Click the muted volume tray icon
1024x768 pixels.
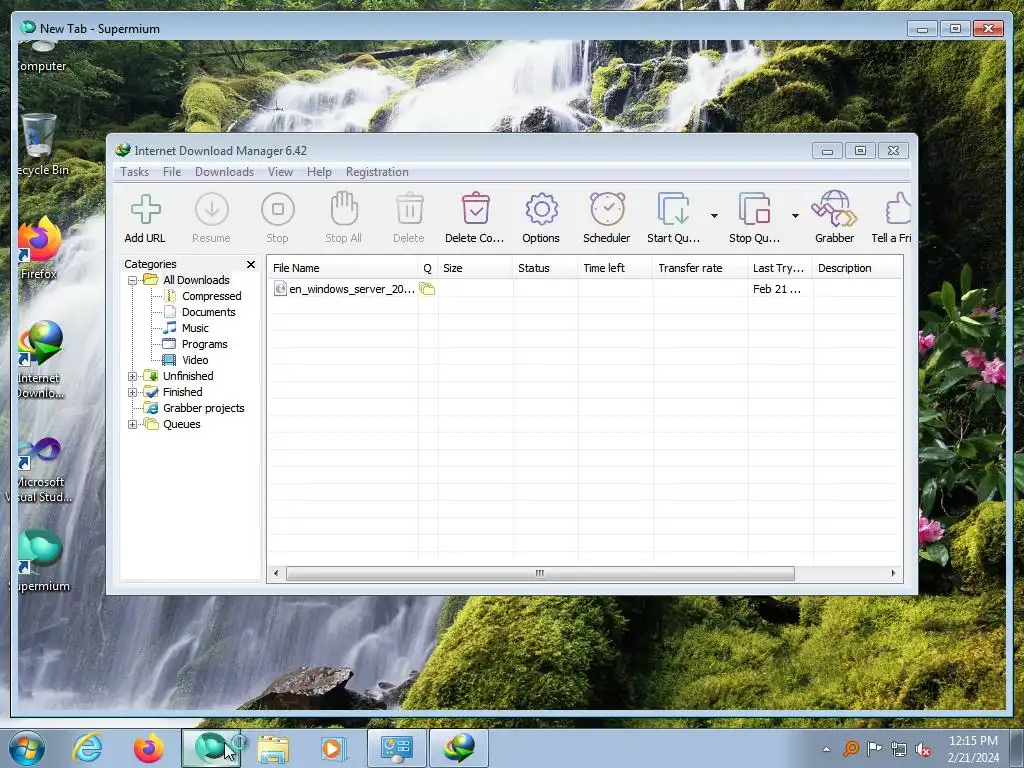[x=923, y=750]
